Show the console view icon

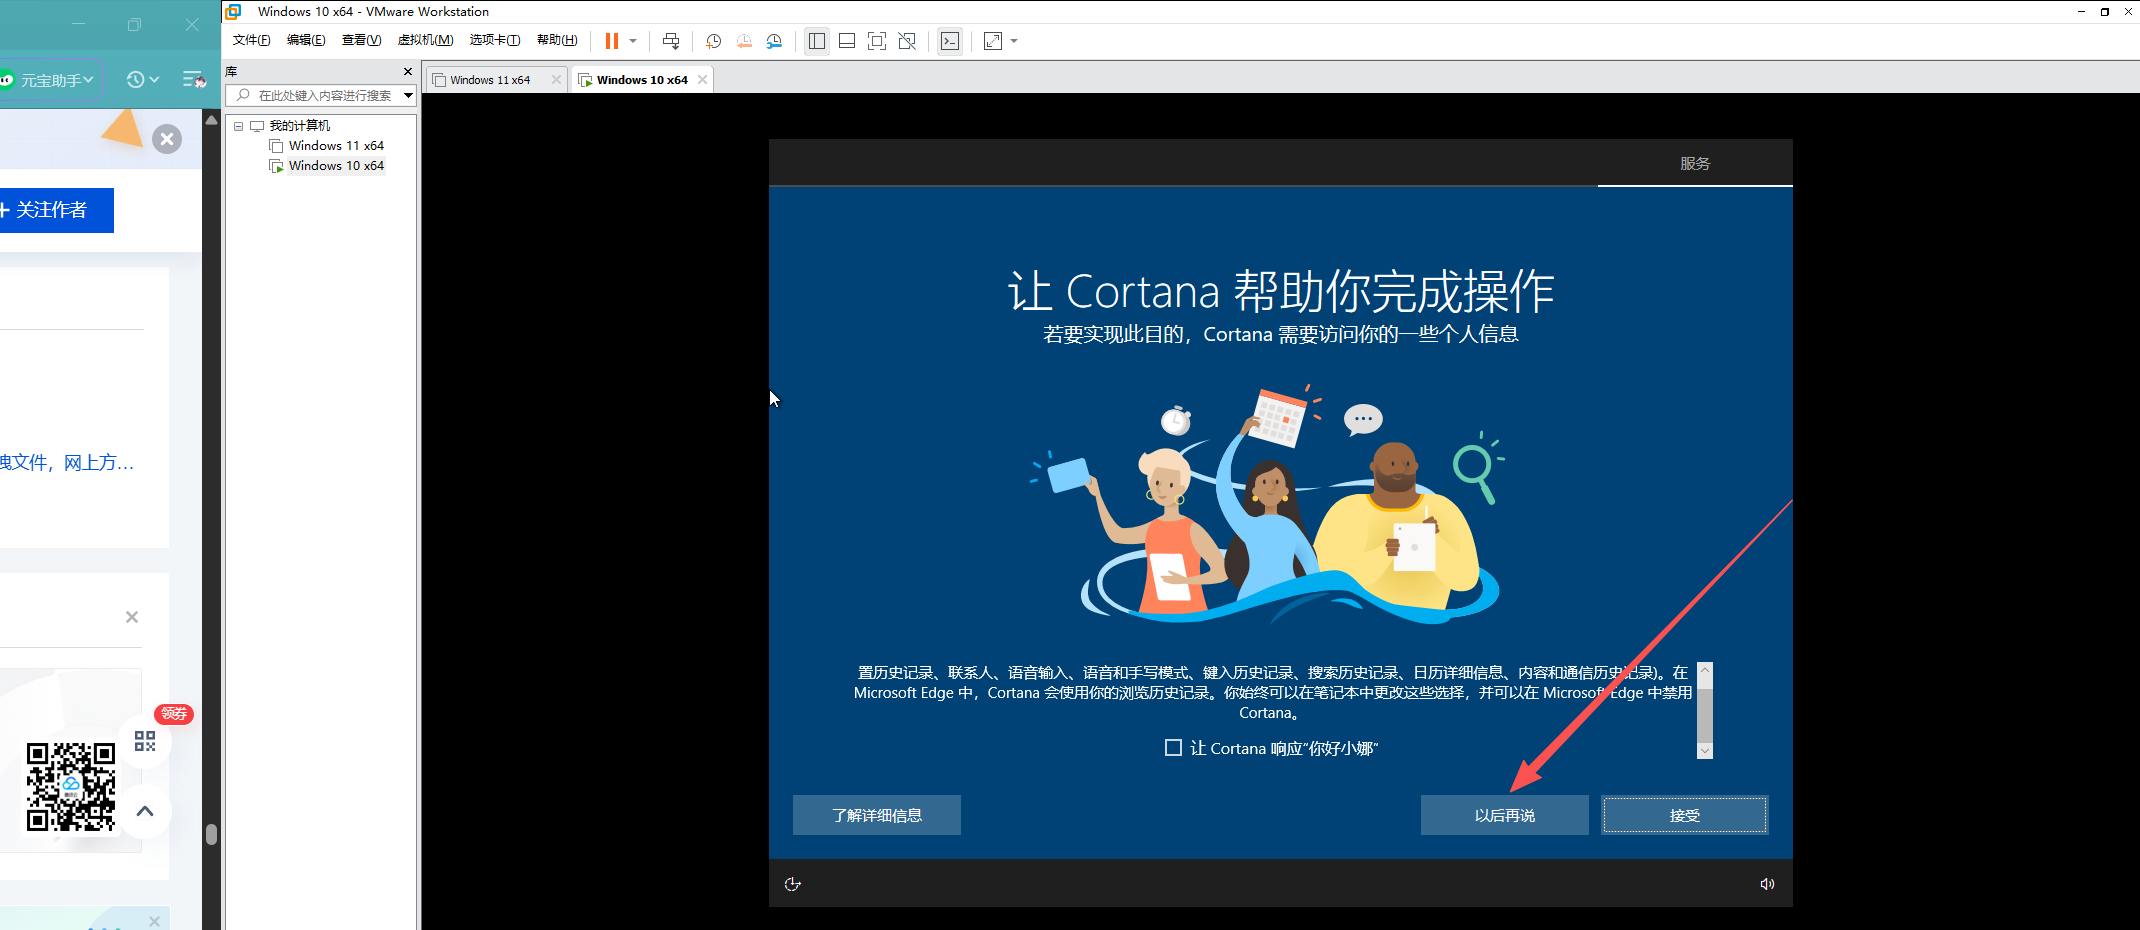(x=950, y=41)
